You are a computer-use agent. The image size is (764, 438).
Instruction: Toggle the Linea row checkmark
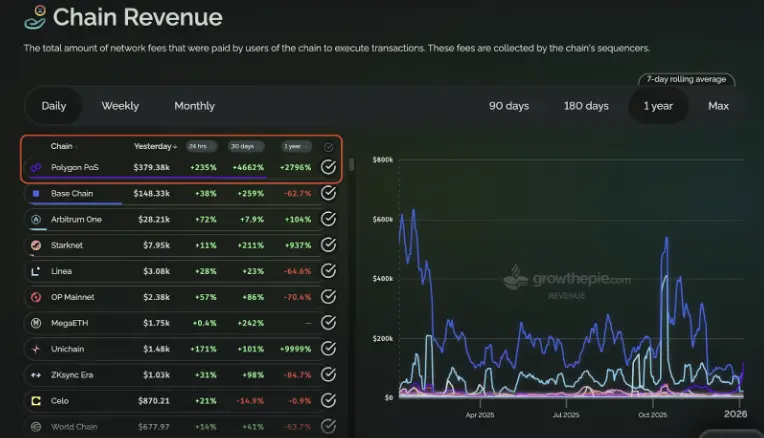(328, 271)
